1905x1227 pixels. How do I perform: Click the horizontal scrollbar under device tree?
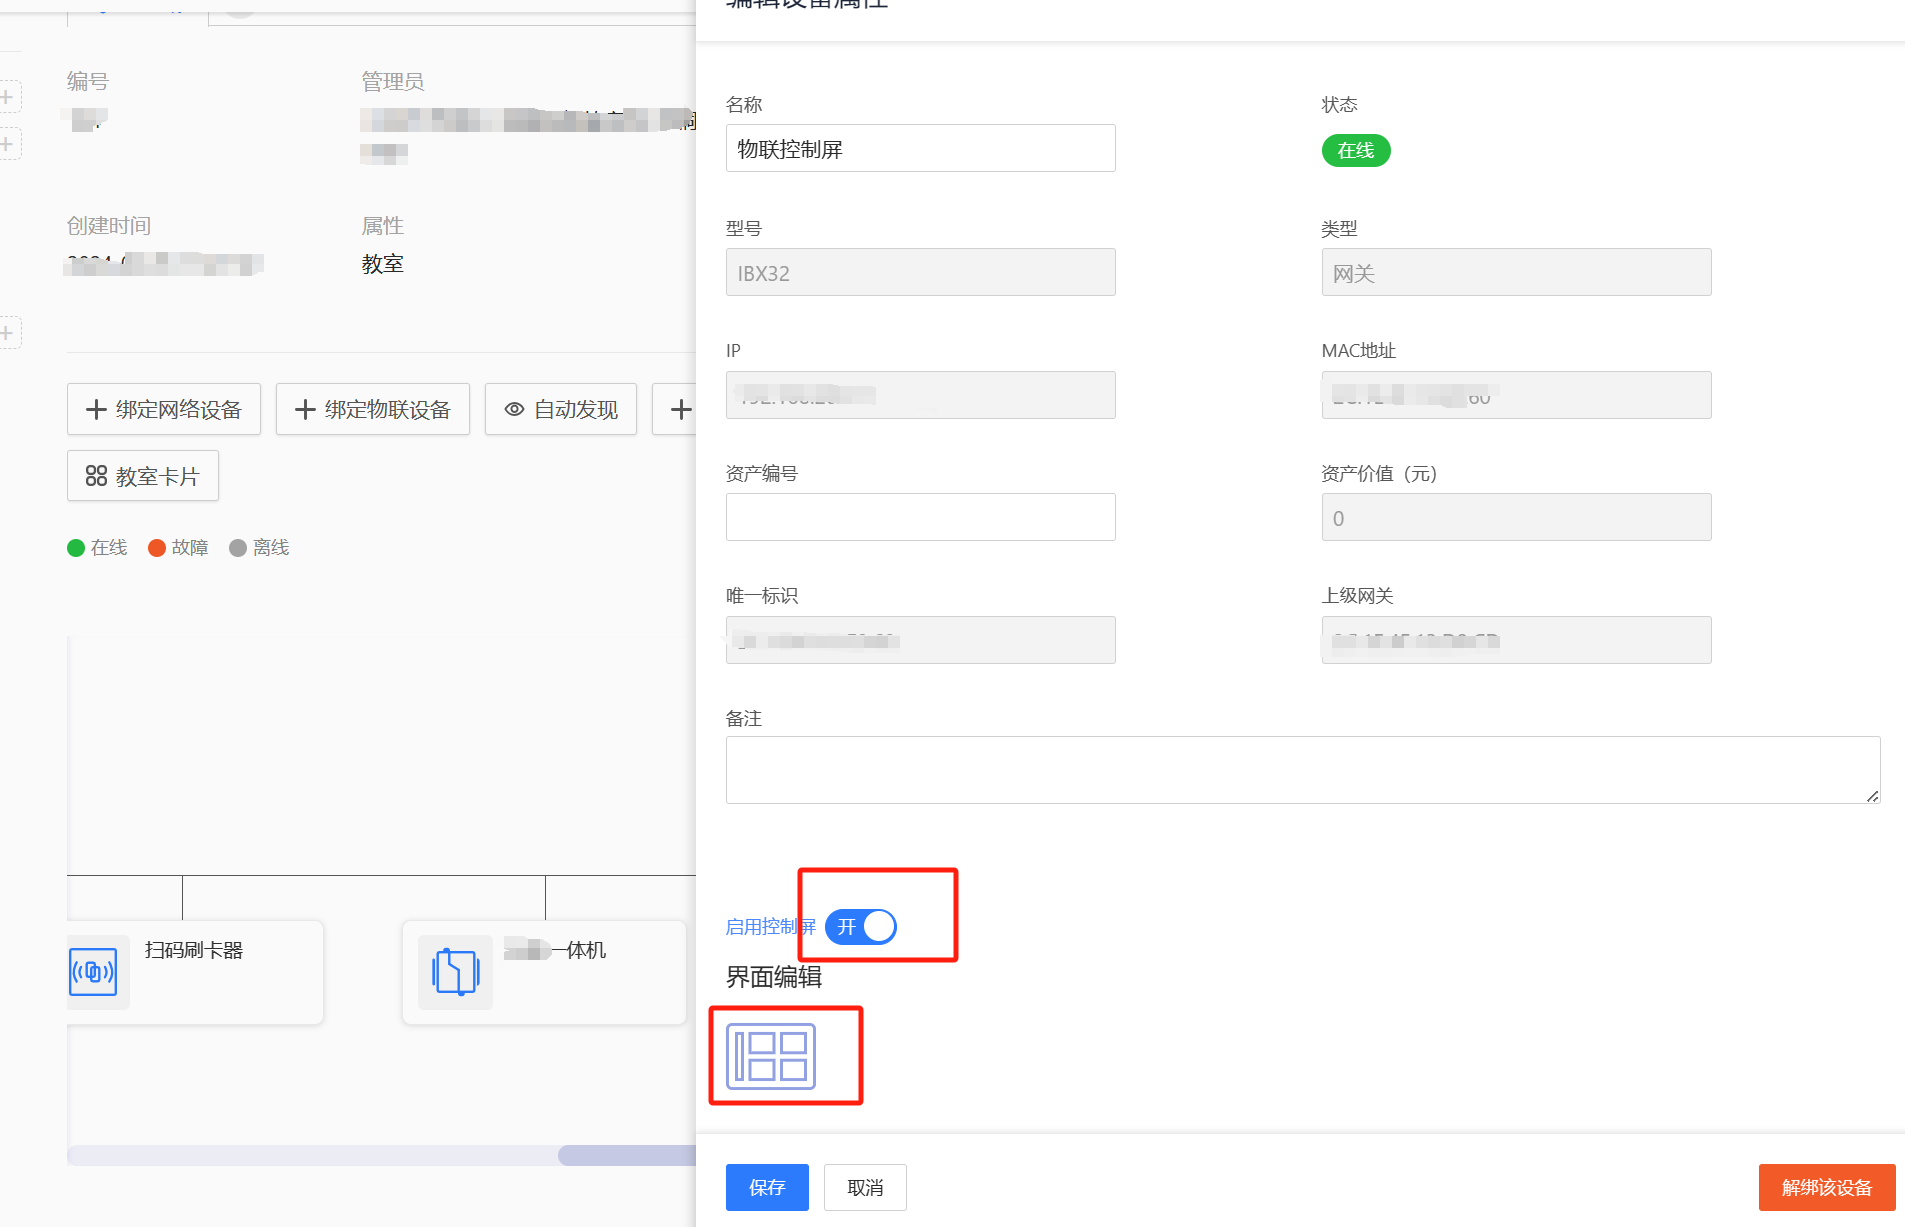(x=626, y=1155)
